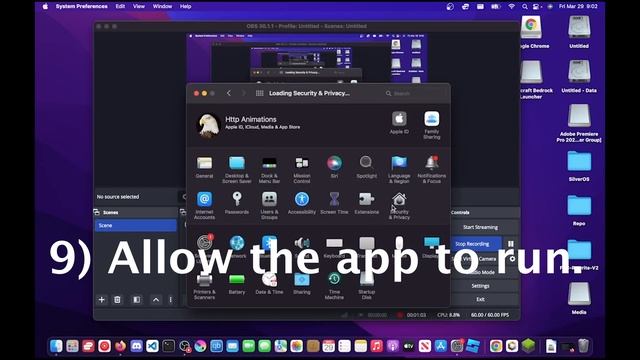Open Battery preferences
Viewport: 640px width, 360px height.
(x=237, y=284)
